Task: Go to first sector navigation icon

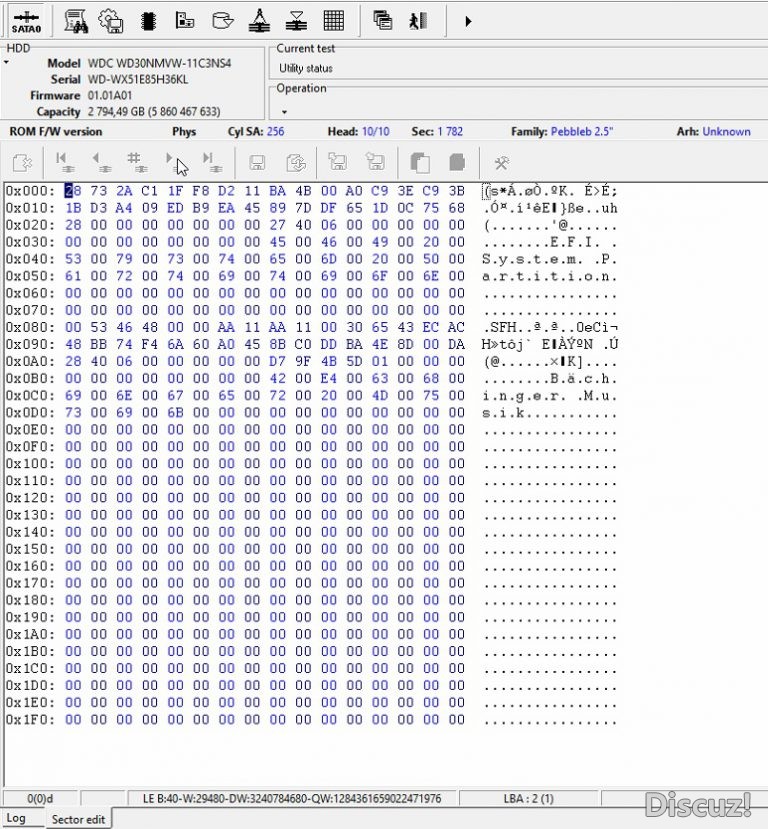Action: coord(64,163)
